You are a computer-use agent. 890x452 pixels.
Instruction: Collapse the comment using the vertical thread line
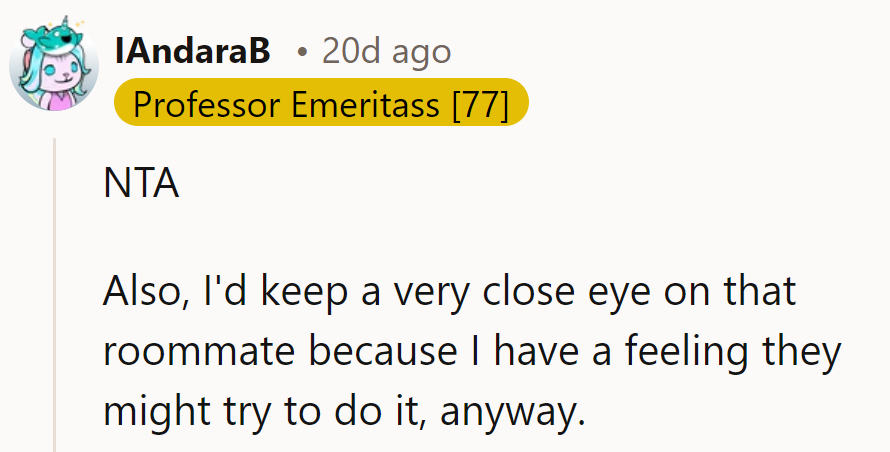[54, 300]
